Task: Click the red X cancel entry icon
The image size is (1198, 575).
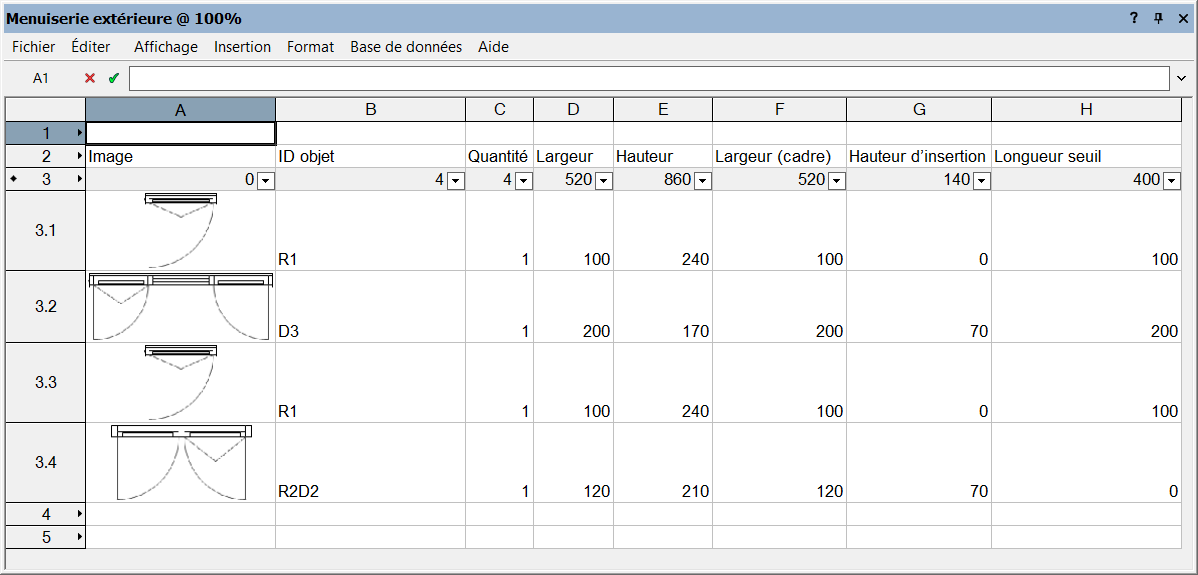Action: (90, 78)
